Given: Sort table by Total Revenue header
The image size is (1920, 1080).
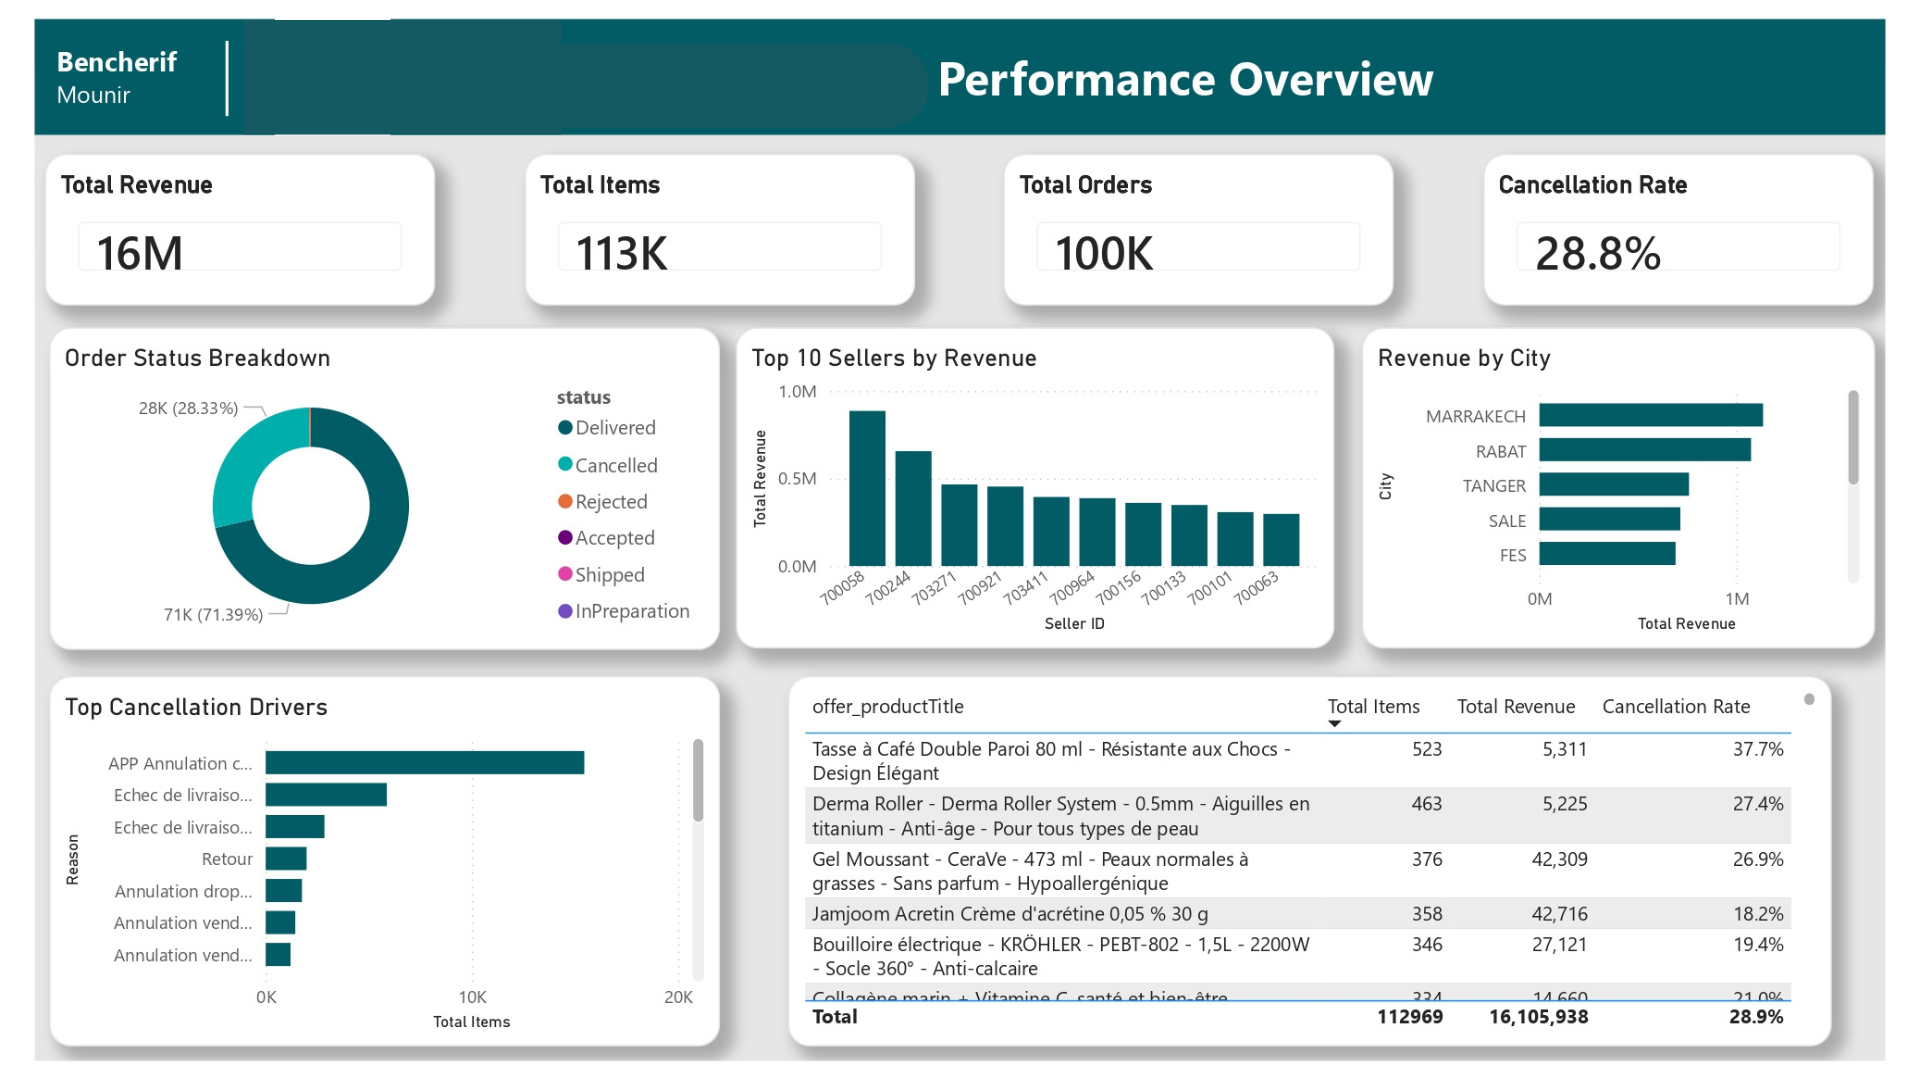Looking at the screenshot, I should point(1515,707).
